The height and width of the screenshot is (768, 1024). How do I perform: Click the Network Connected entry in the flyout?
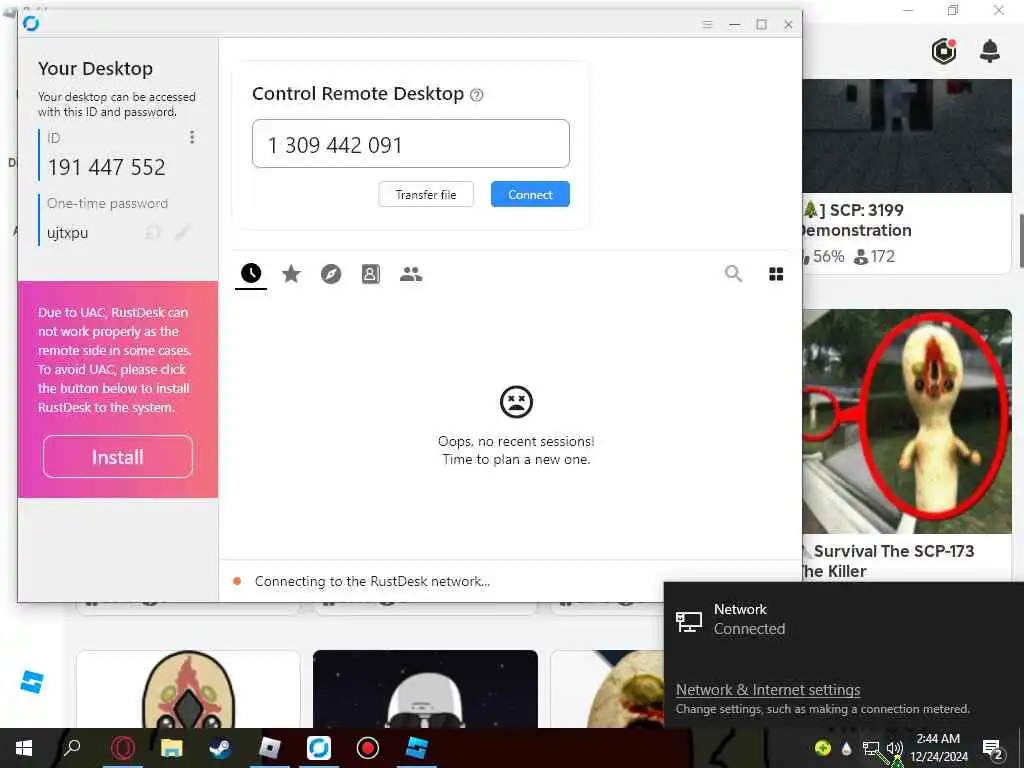pos(844,619)
